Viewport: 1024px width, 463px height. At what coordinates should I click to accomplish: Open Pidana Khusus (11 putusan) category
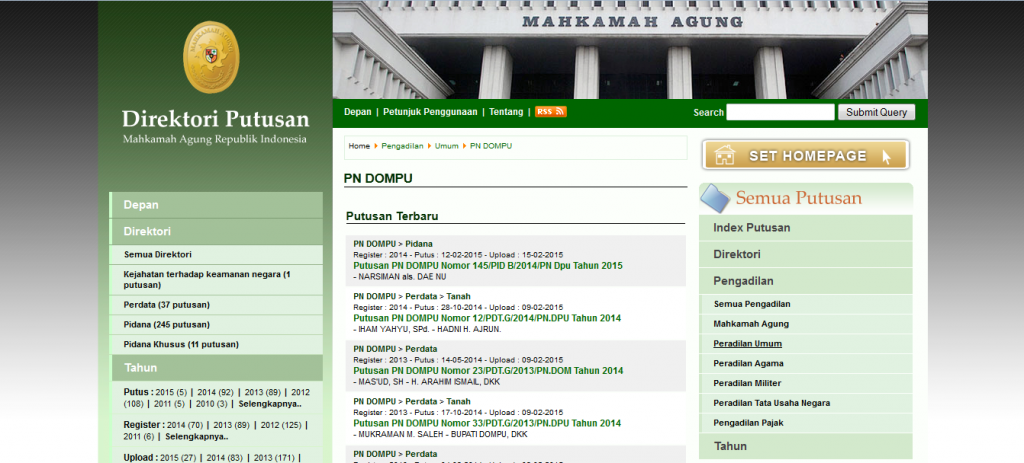click(181, 344)
